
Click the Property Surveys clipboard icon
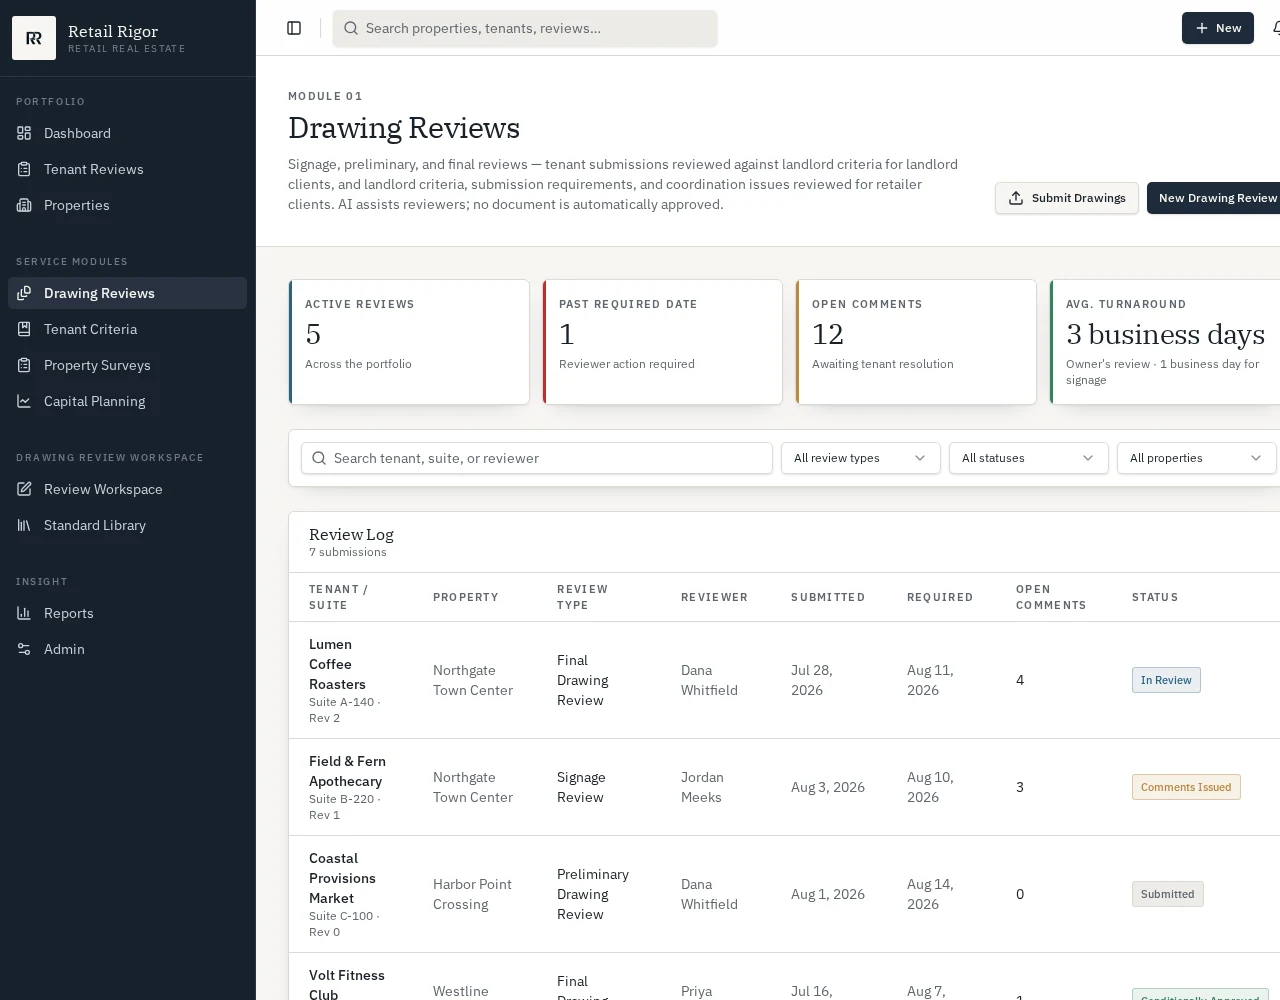tap(24, 365)
